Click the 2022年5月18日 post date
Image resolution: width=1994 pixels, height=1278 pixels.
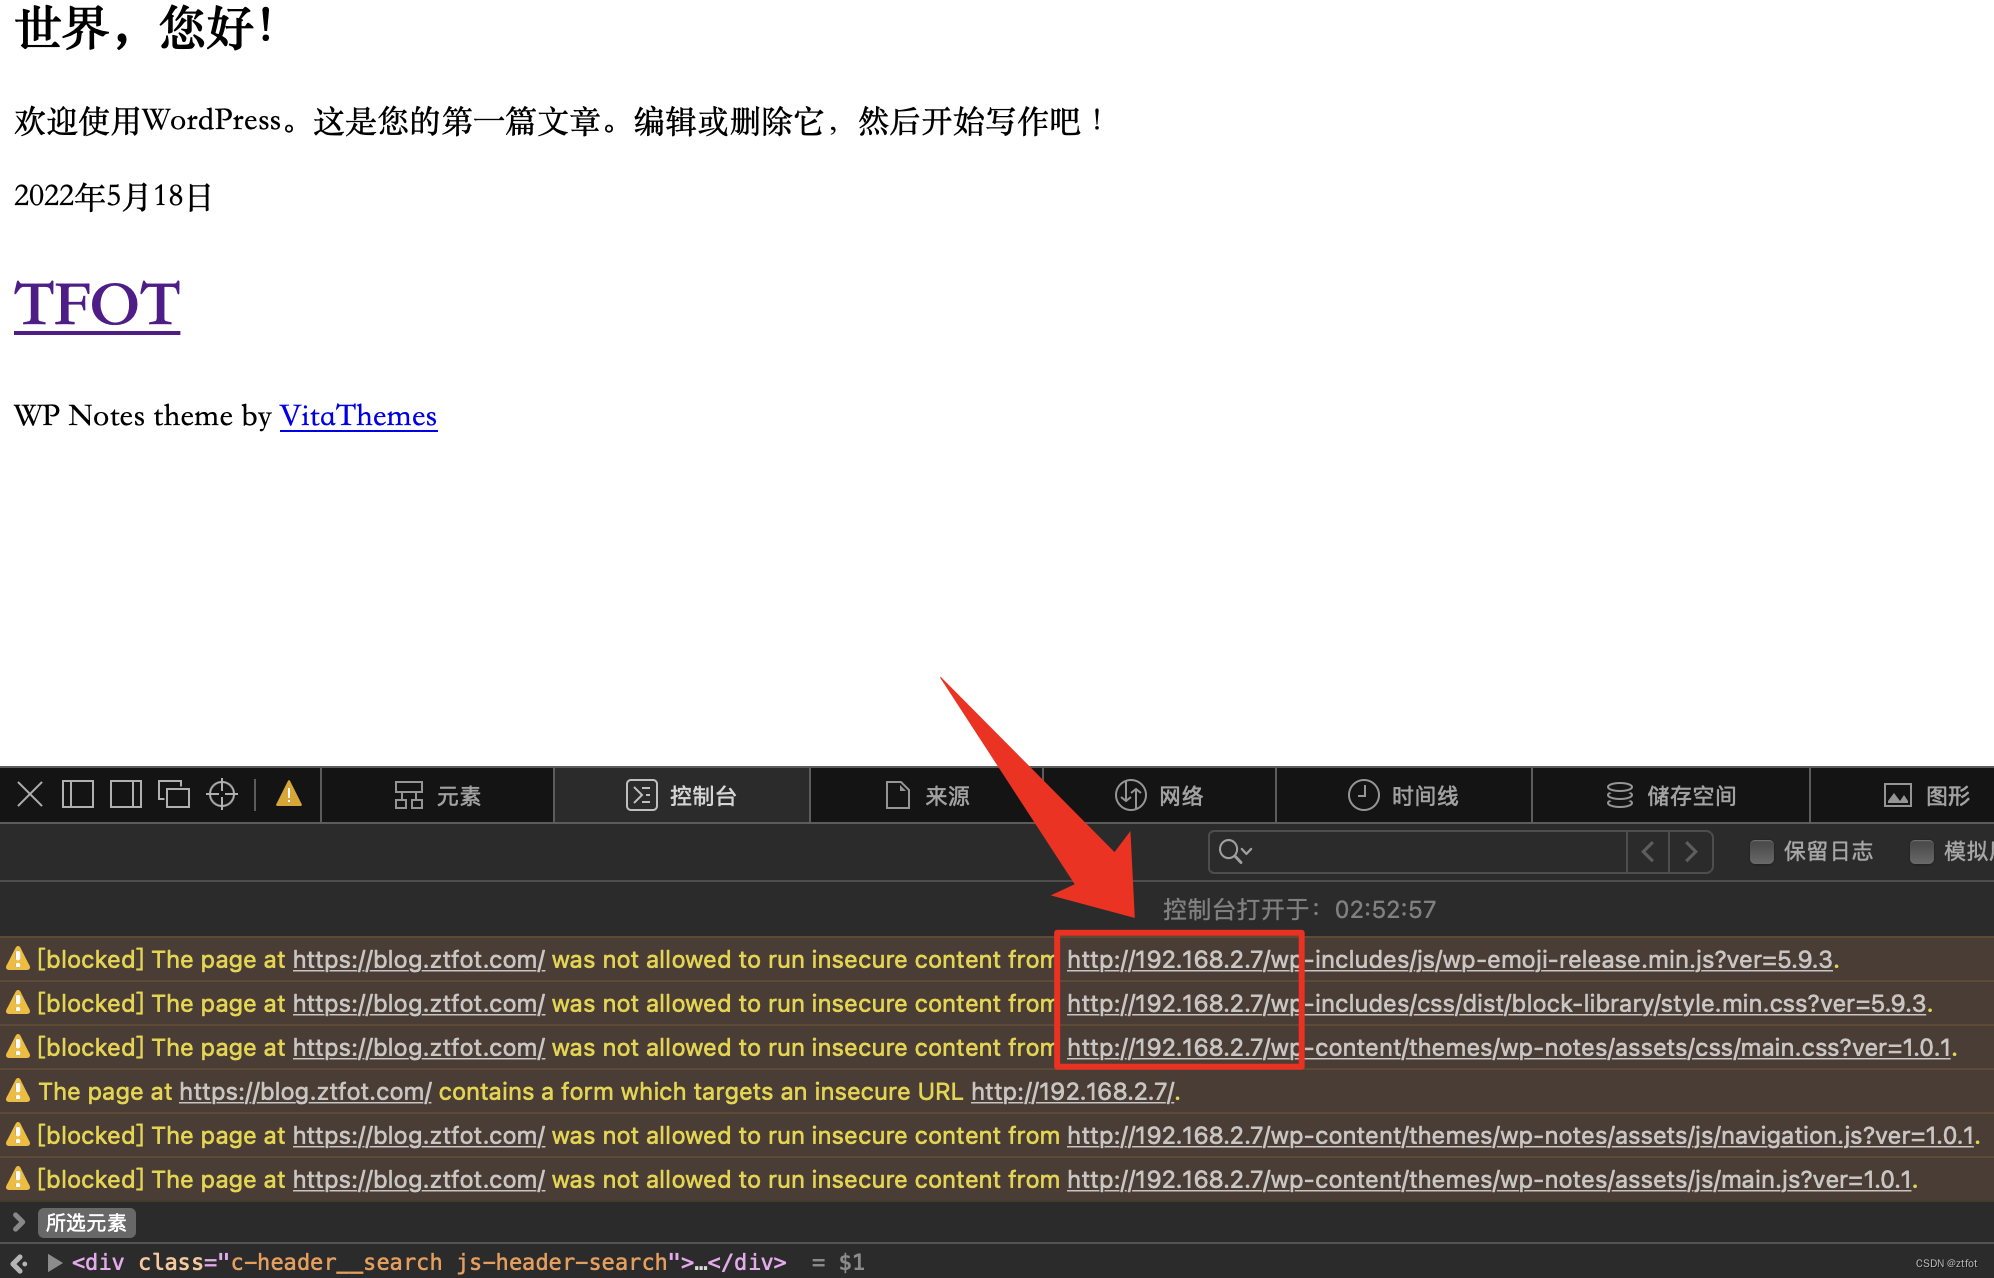[x=113, y=196]
